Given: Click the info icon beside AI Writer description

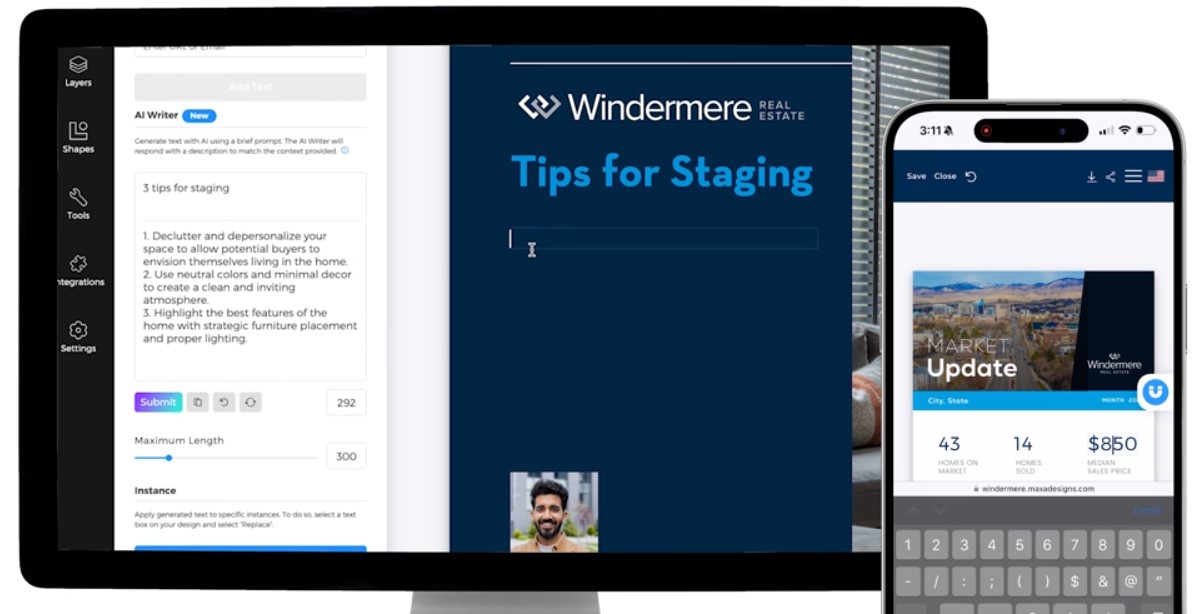Looking at the screenshot, I should [x=345, y=150].
